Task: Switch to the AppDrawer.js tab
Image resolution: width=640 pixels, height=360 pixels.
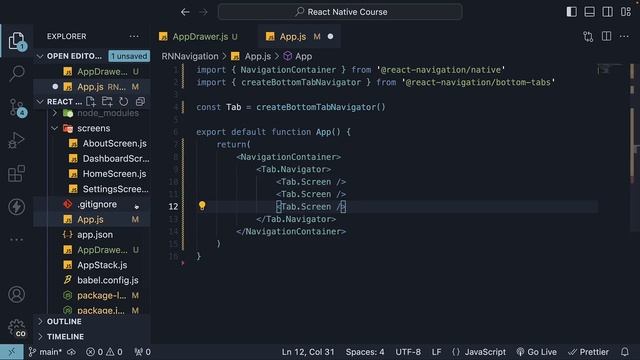Action: tap(200, 36)
